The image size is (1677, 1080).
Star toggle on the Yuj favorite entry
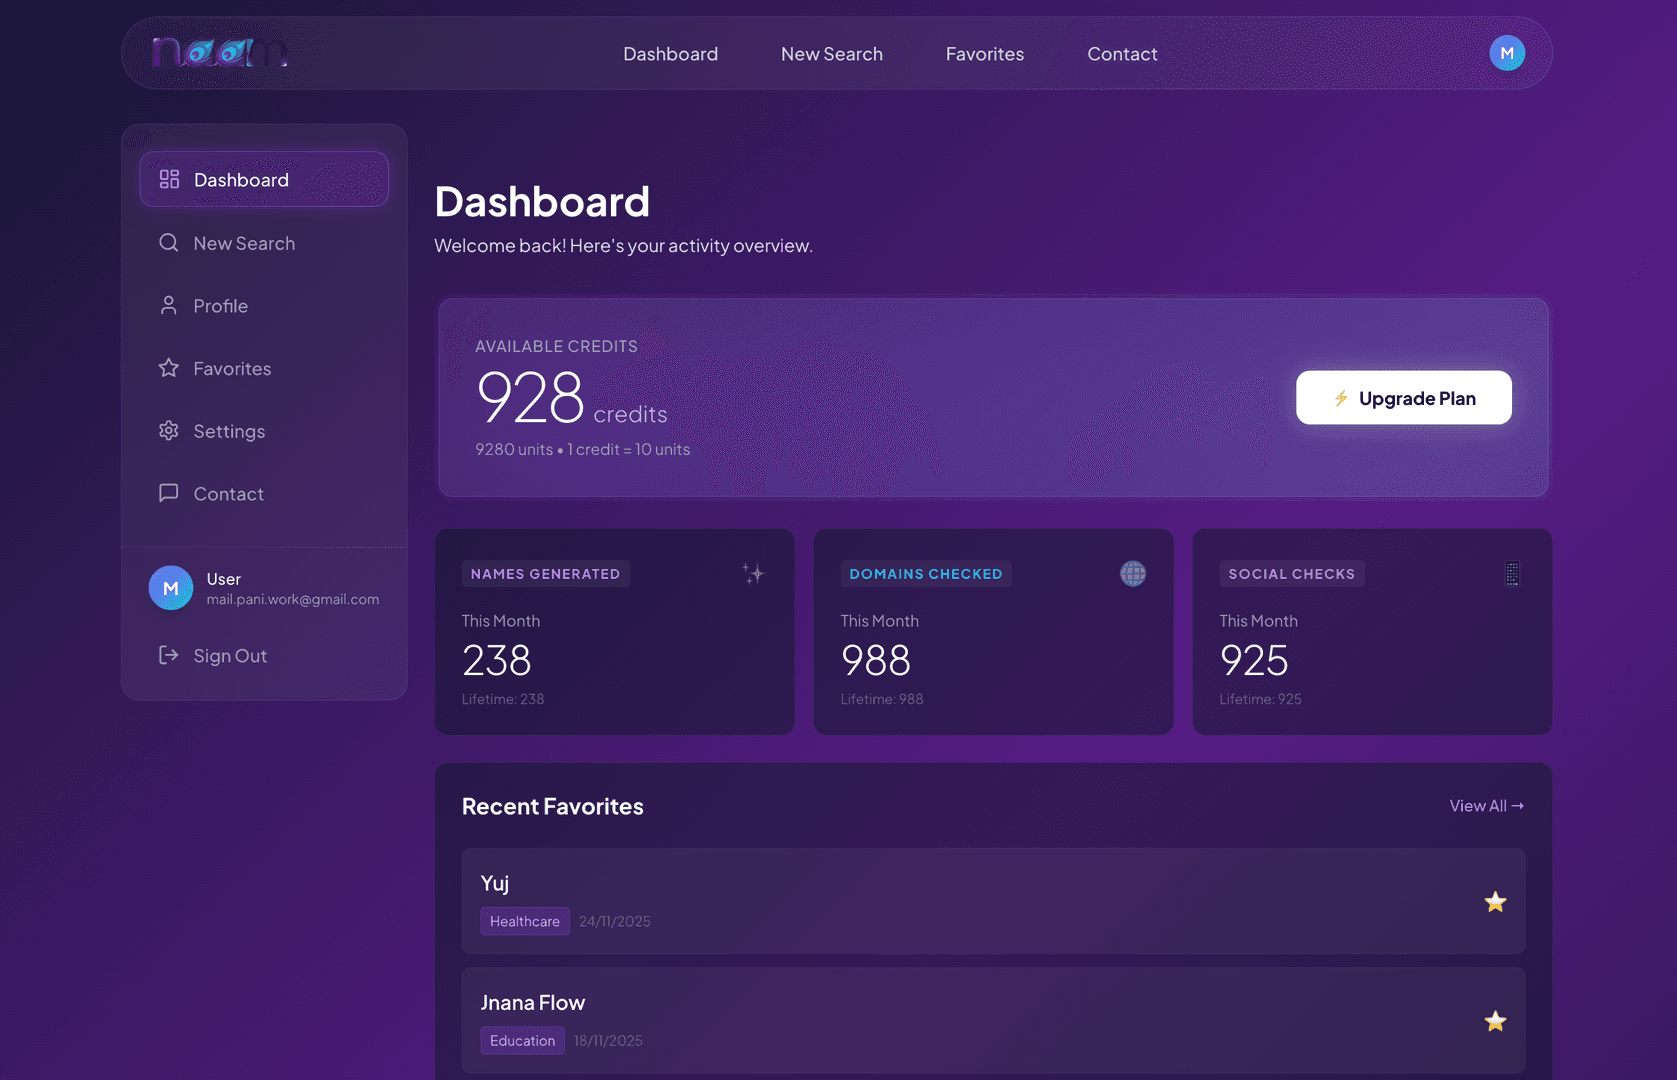coord(1495,901)
